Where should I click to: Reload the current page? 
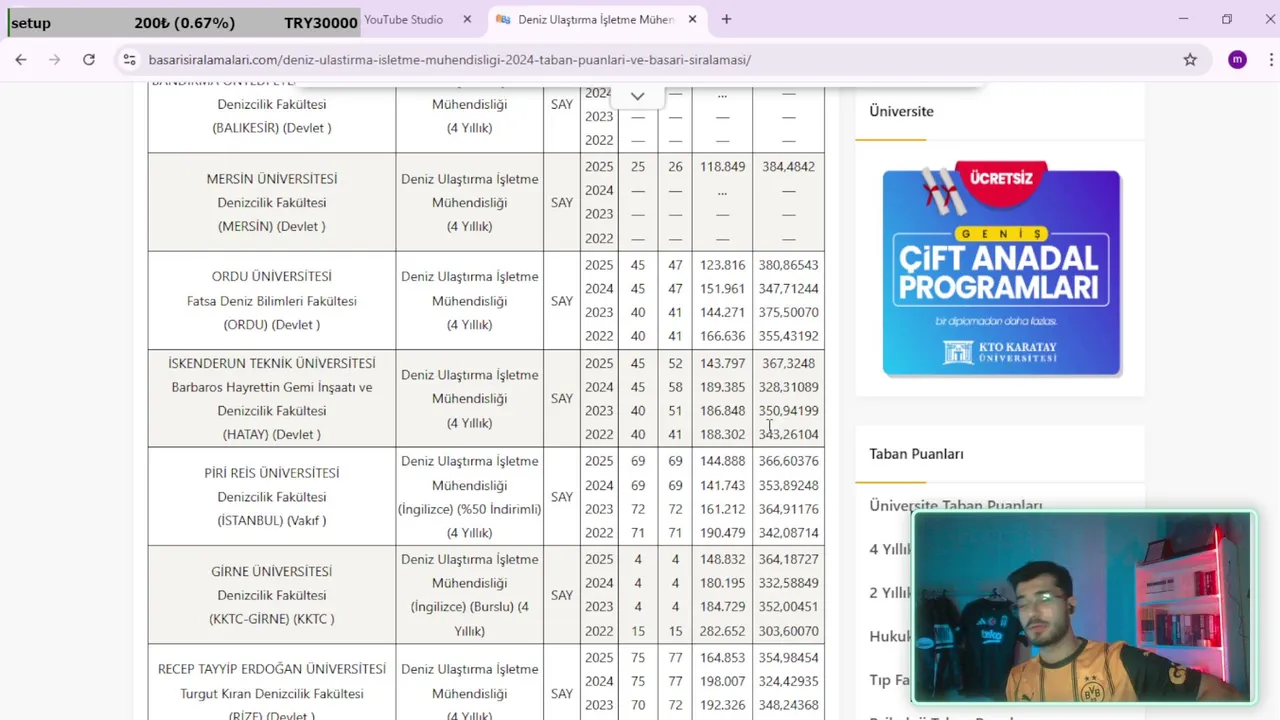(x=89, y=60)
